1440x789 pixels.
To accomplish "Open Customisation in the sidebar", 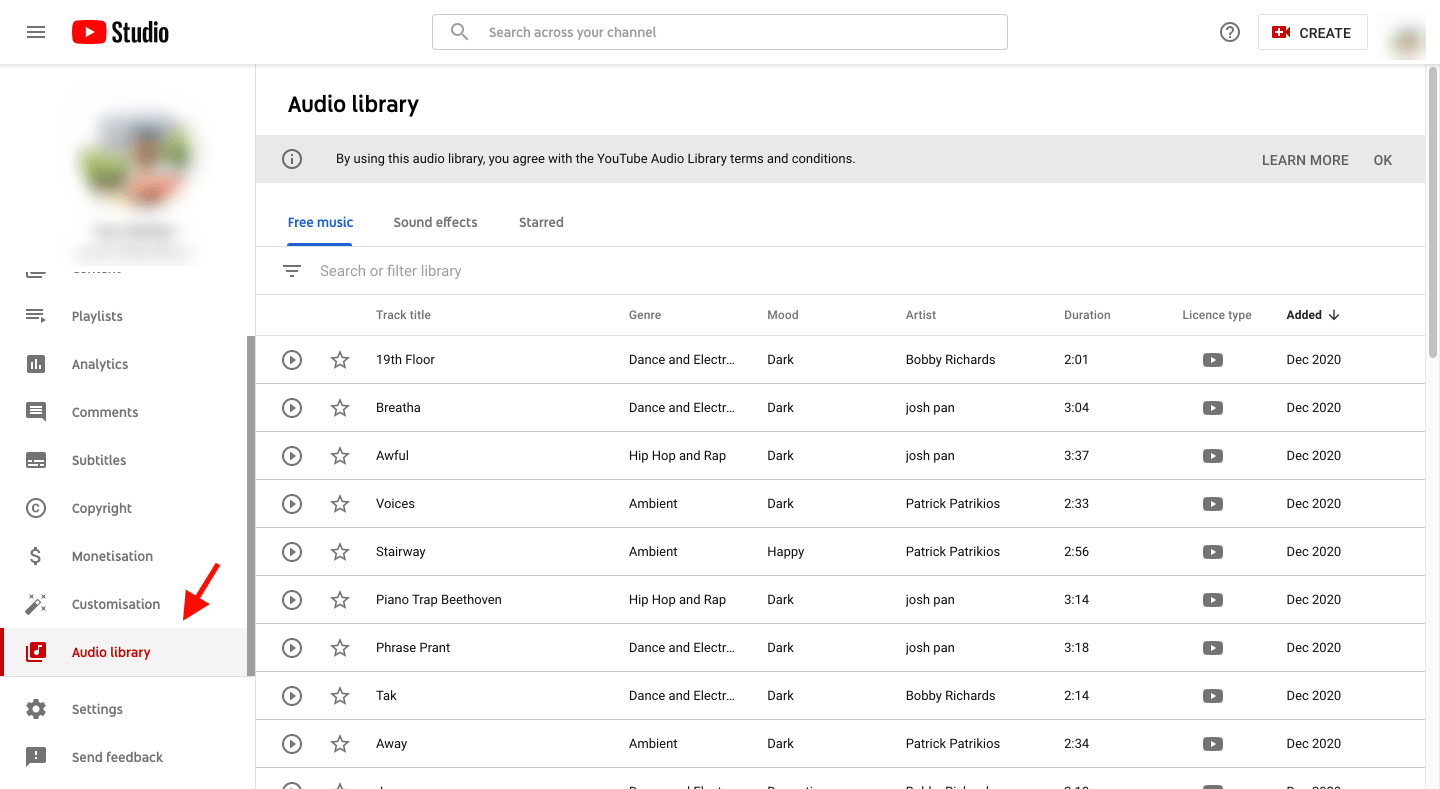I will [115, 604].
